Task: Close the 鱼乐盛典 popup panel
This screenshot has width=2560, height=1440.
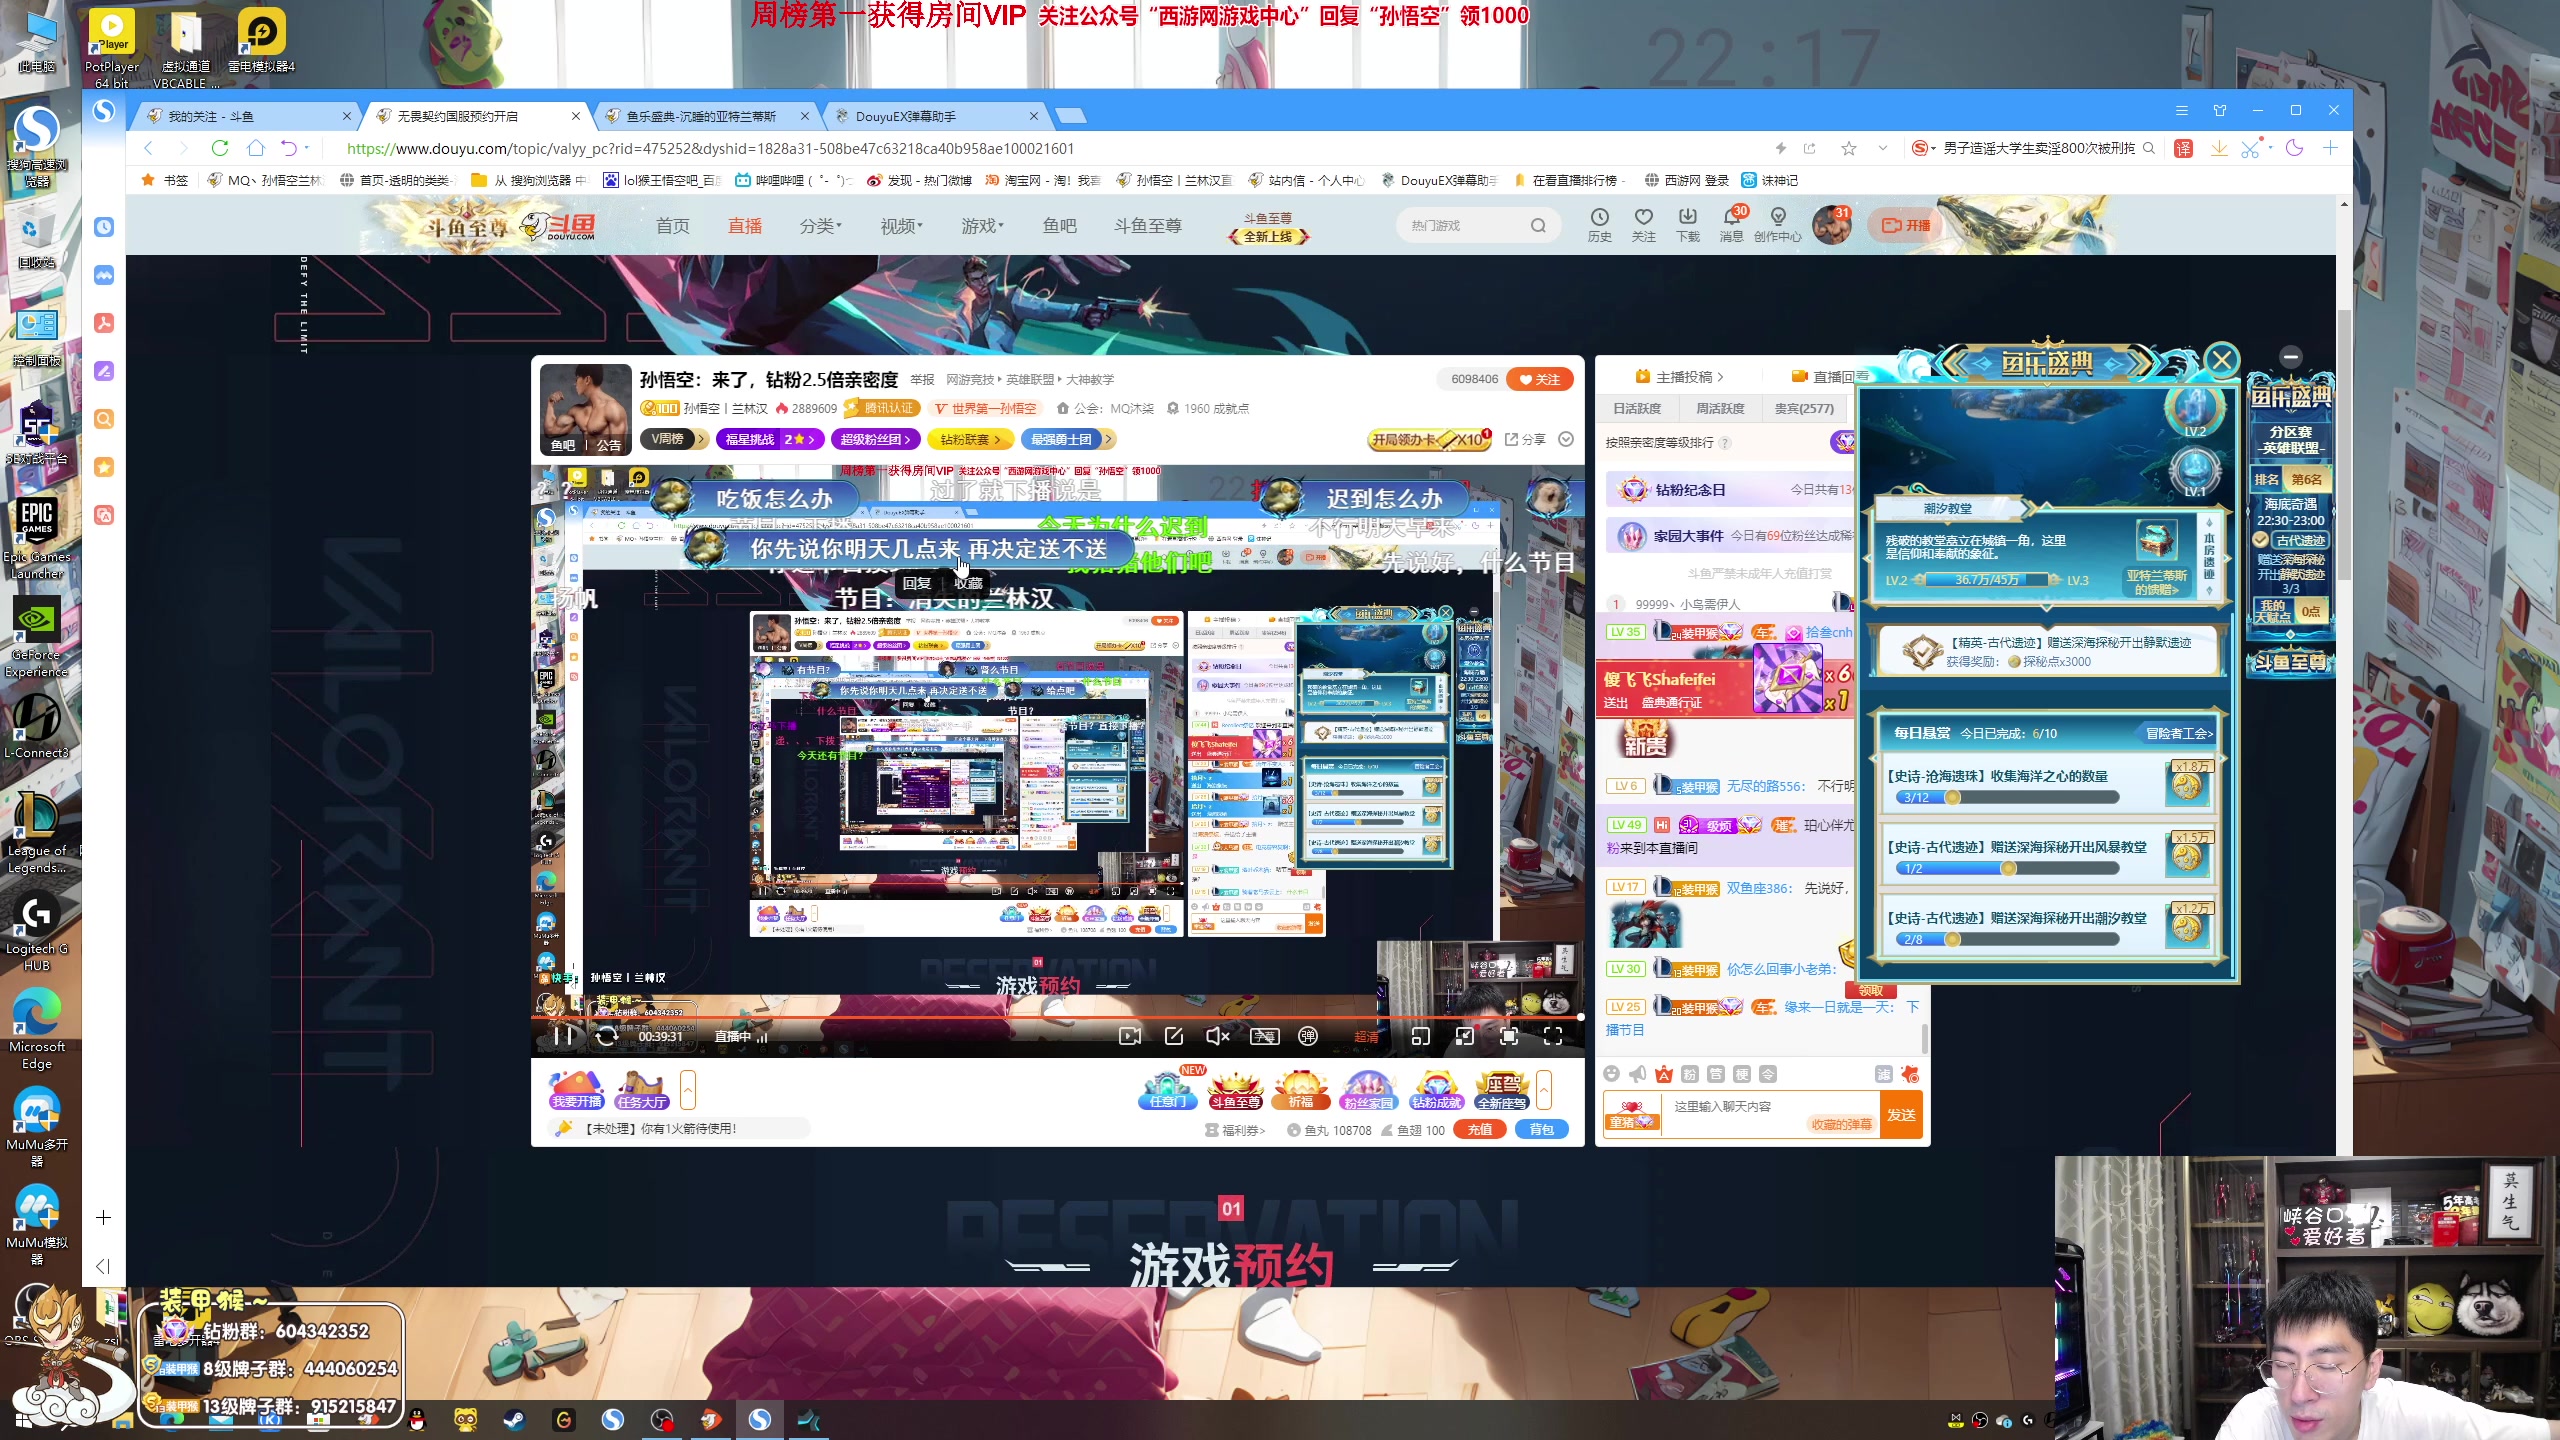Action: pos(2222,359)
